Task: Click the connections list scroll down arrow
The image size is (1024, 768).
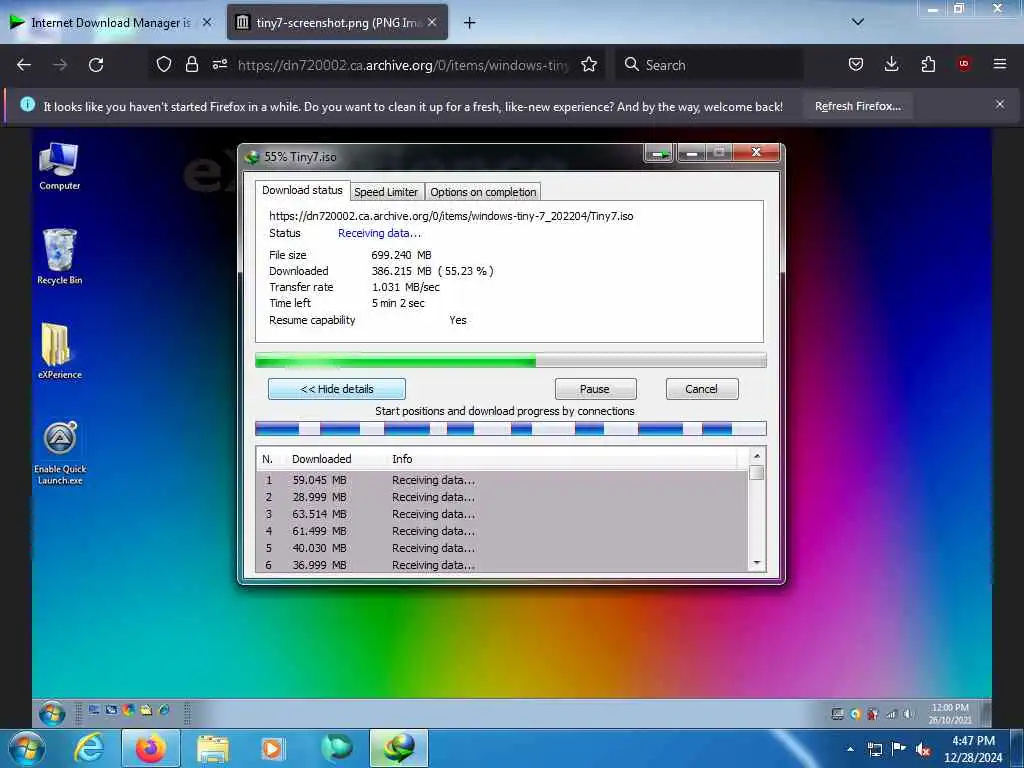Action: tap(757, 563)
